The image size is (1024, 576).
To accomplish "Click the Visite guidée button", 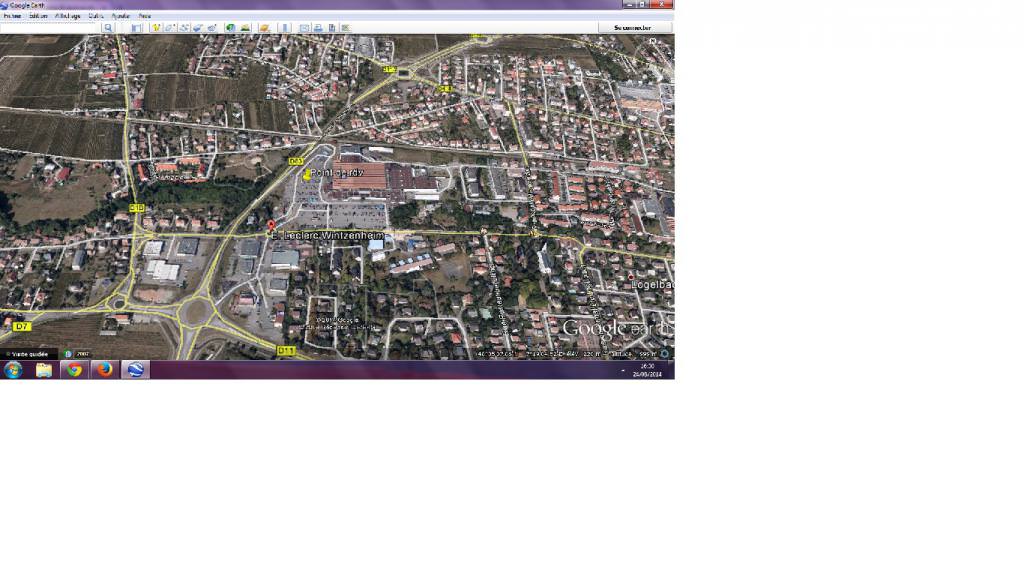I will (28, 354).
